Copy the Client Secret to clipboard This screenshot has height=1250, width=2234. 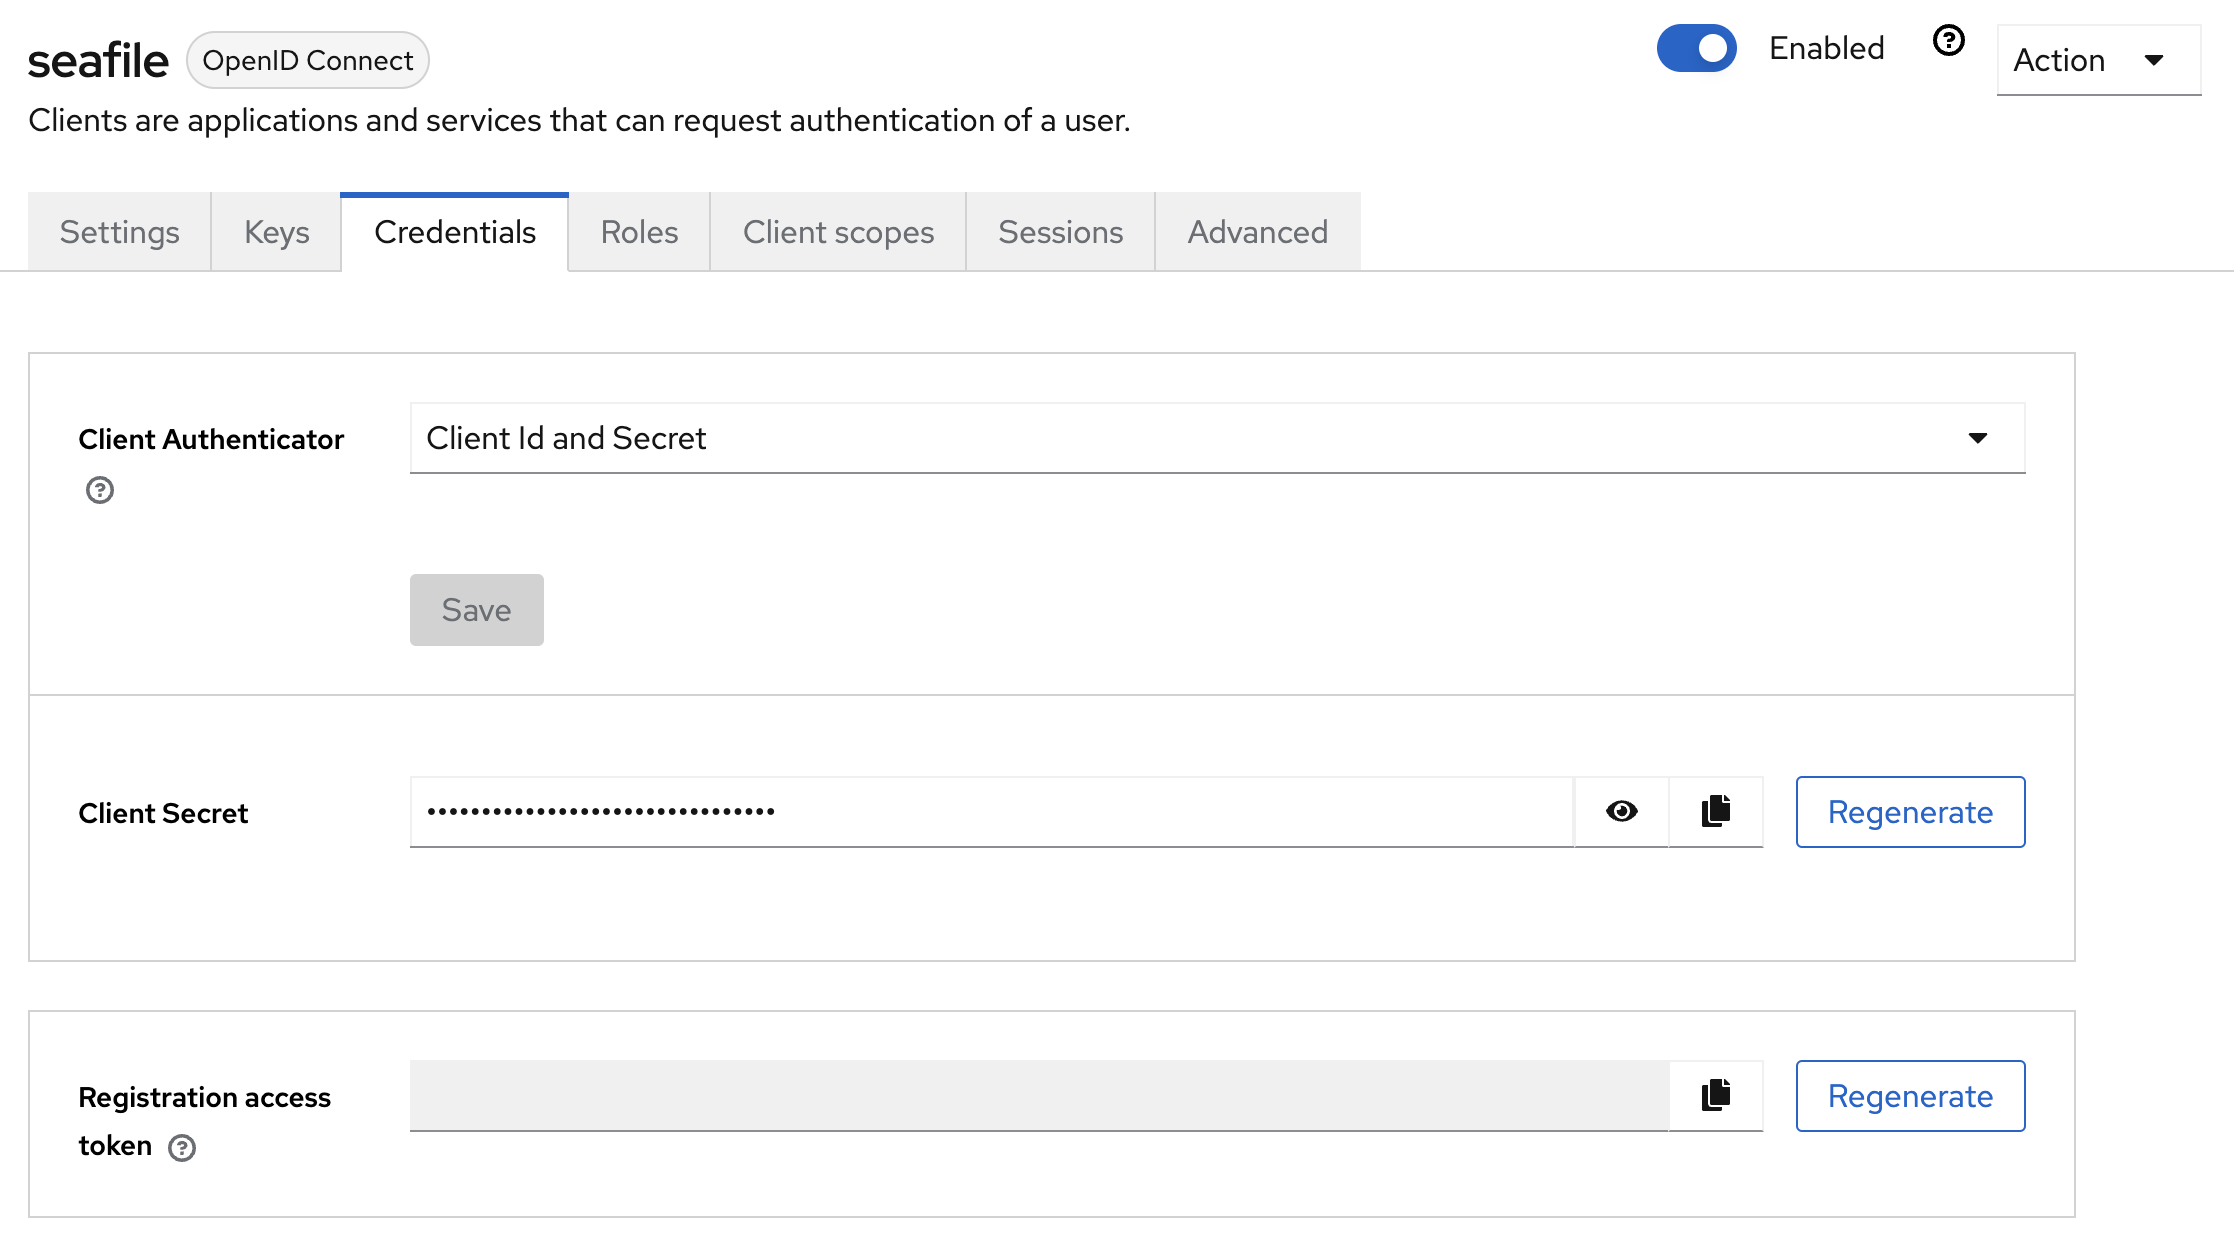[x=1716, y=811]
